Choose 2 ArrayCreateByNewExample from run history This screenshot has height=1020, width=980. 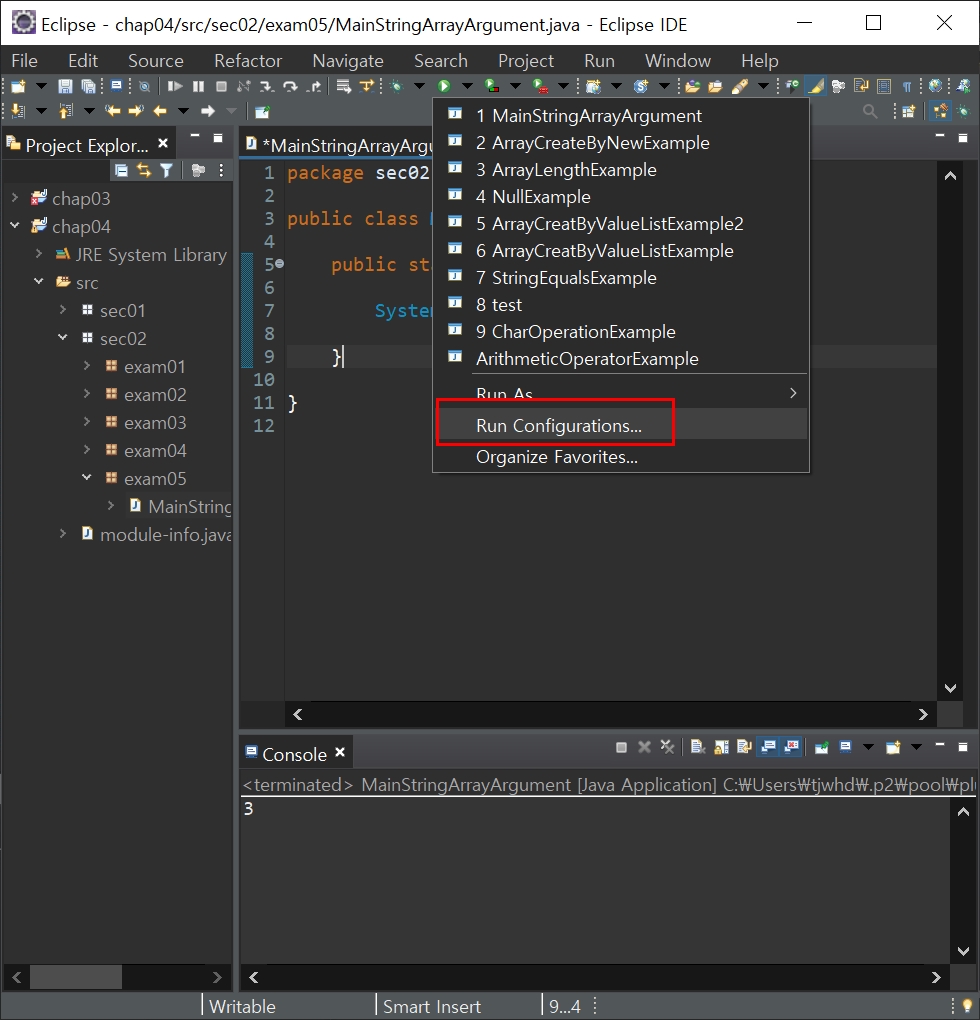click(620, 142)
